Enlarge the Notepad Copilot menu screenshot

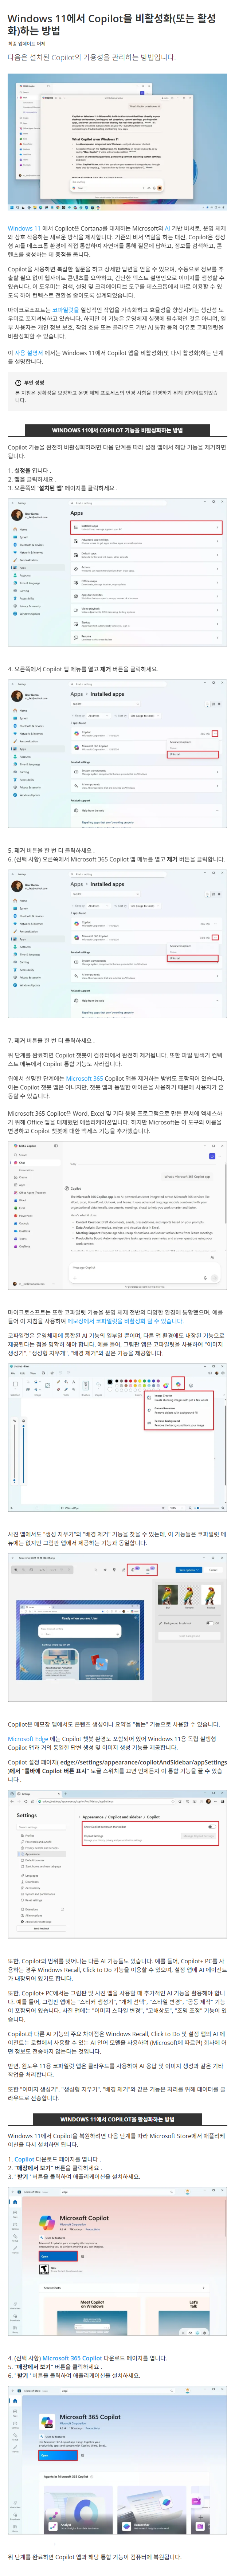tap(117, 1437)
